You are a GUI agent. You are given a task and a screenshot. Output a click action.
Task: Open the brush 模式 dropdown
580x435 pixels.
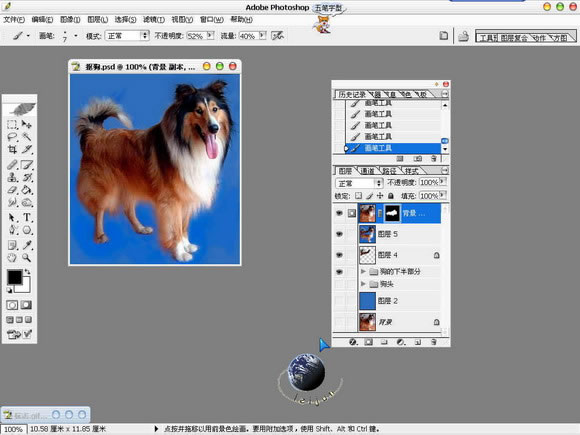(127, 36)
